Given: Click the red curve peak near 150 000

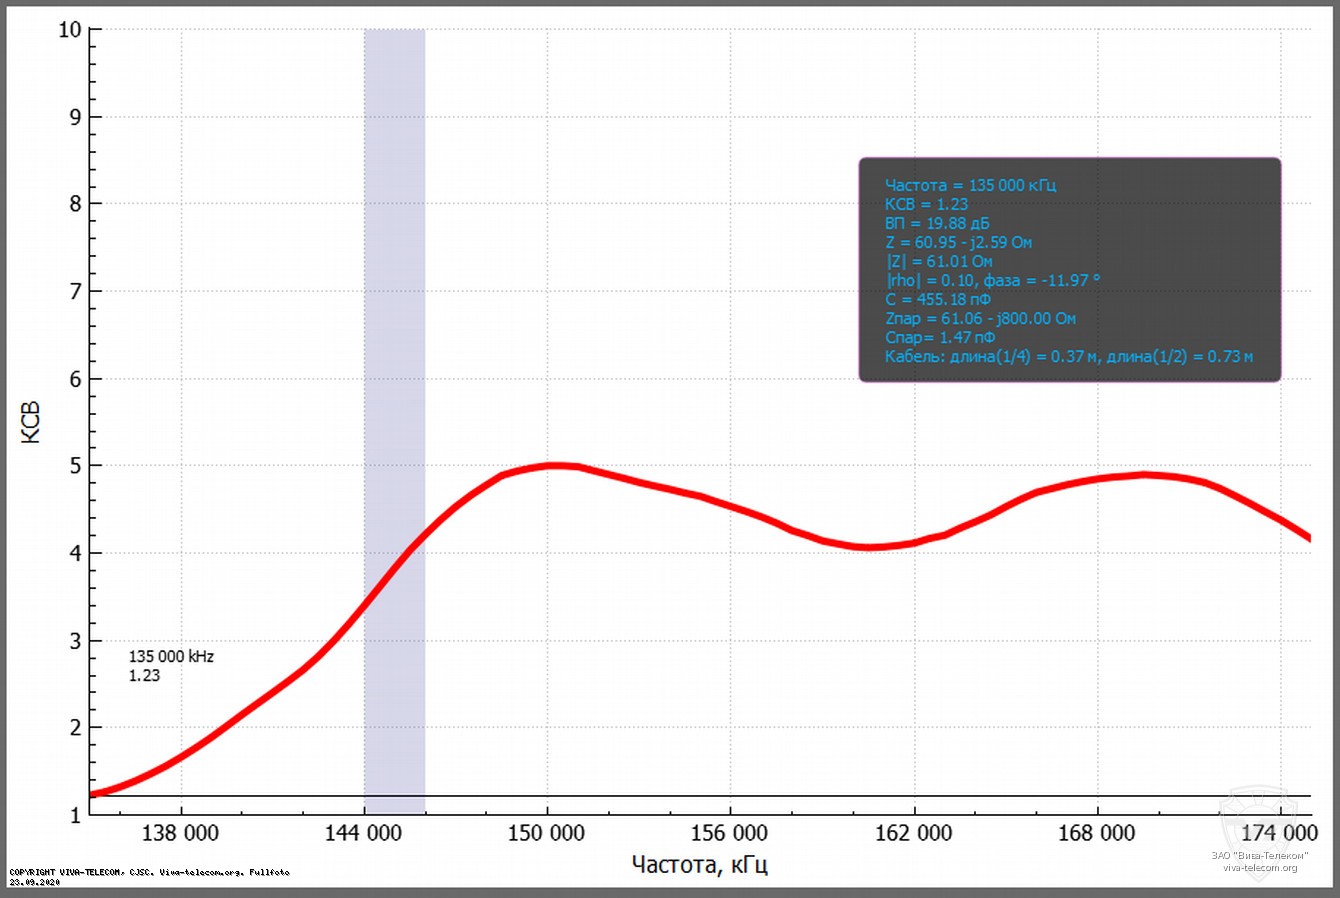Looking at the screenshot, I should click(552, 465).
